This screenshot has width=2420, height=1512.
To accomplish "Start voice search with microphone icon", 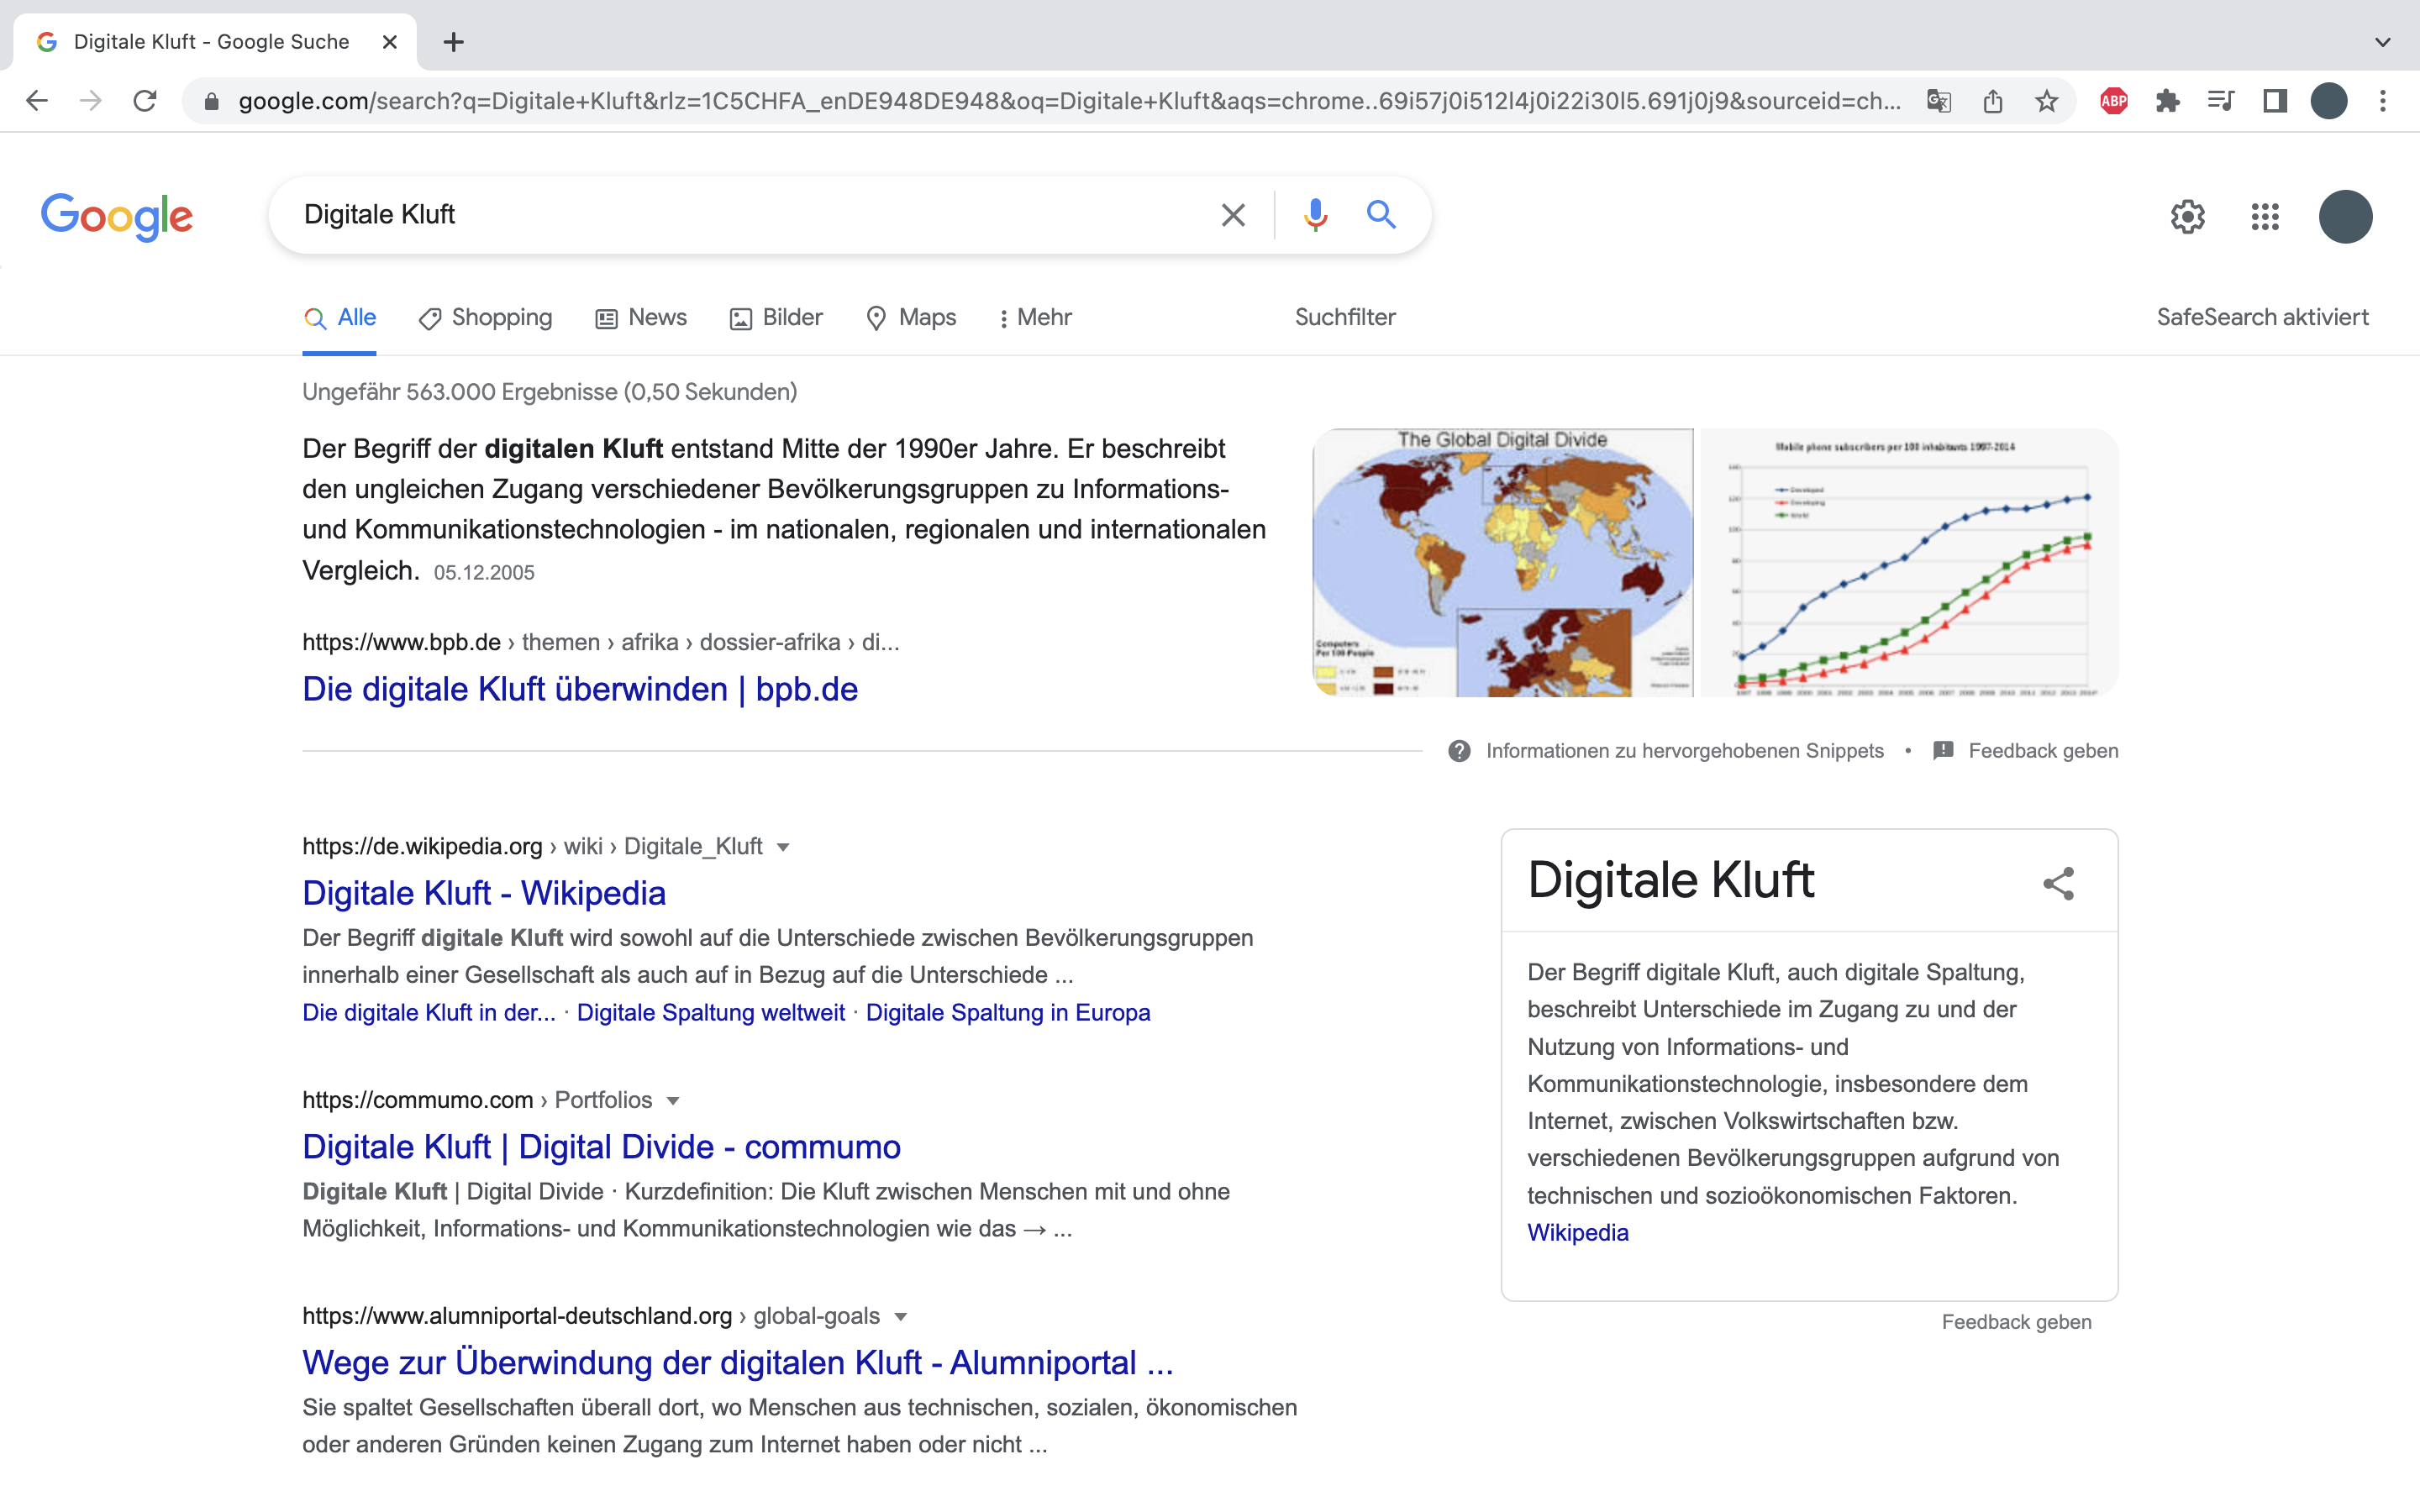I will (1315, 215).
